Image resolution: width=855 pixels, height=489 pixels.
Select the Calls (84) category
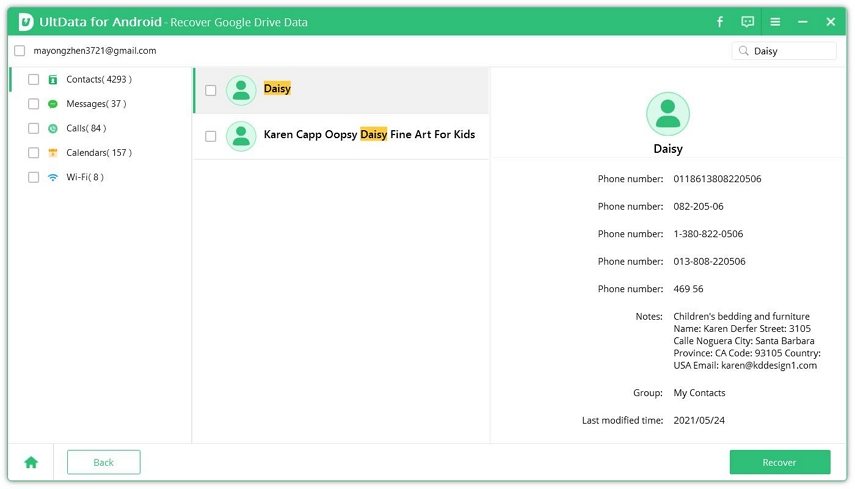[x=86, y=129]
